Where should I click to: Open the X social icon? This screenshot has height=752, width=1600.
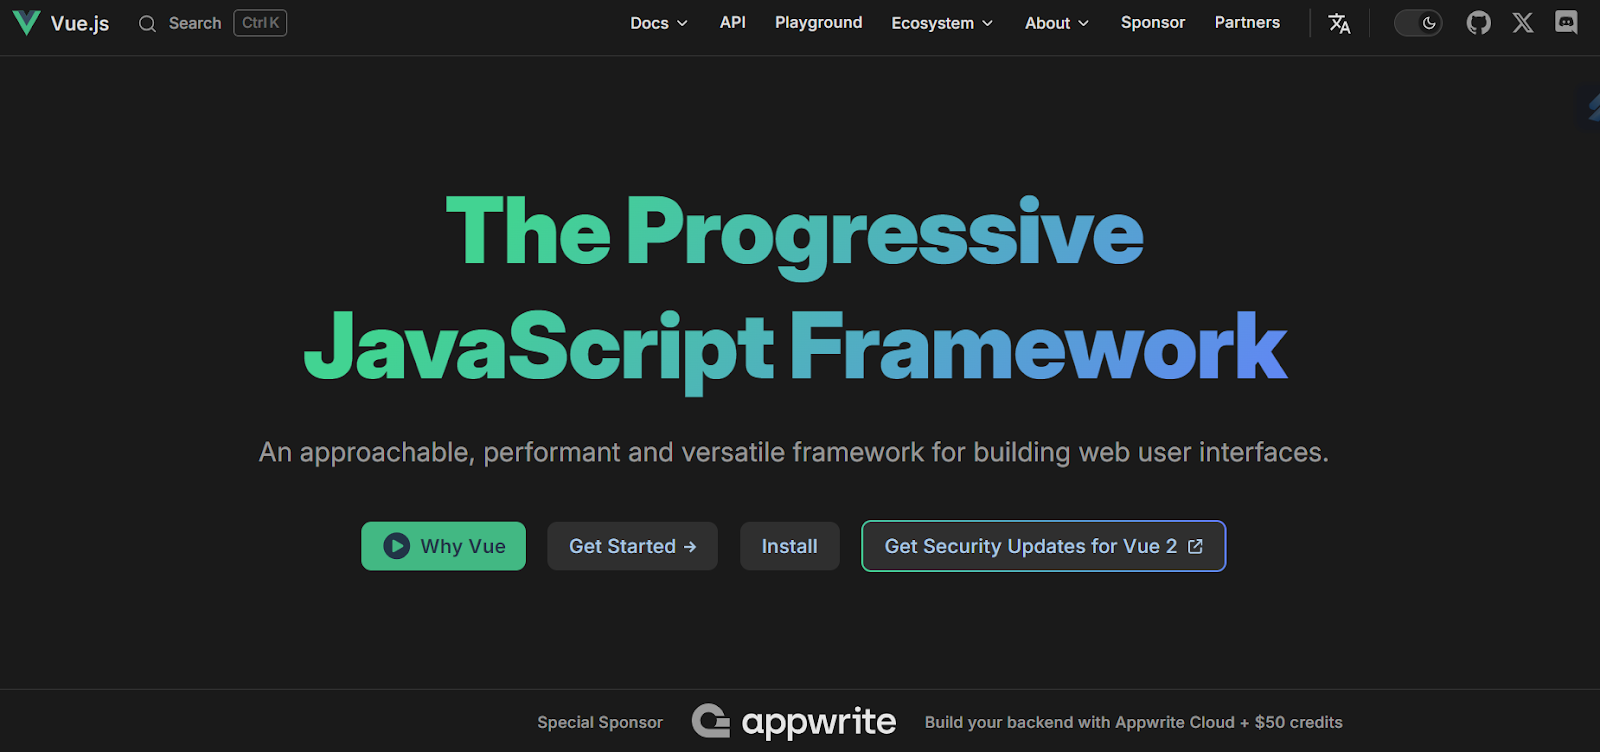pyautogui.click(x=1523, y=23)
